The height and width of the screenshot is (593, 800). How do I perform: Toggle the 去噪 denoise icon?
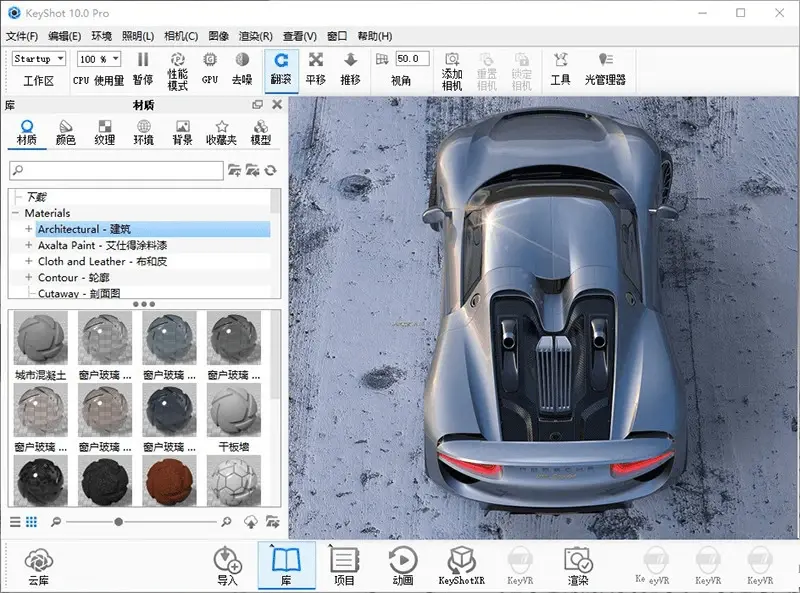click(242, 68)
